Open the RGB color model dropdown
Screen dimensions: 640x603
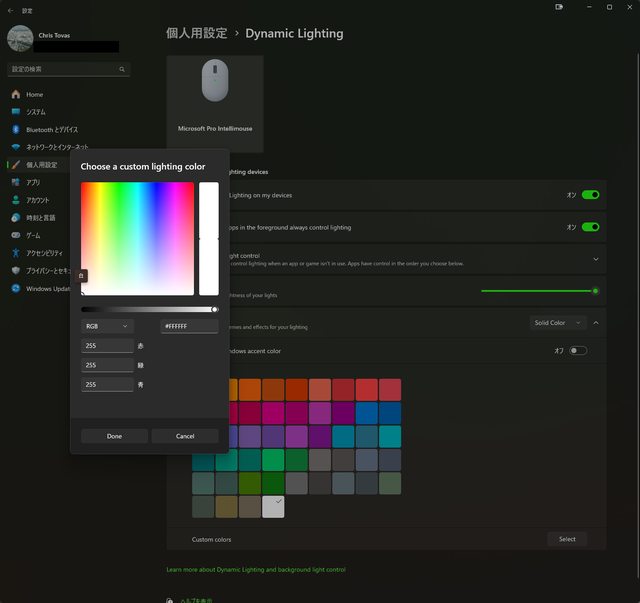(x=107, y=326)
